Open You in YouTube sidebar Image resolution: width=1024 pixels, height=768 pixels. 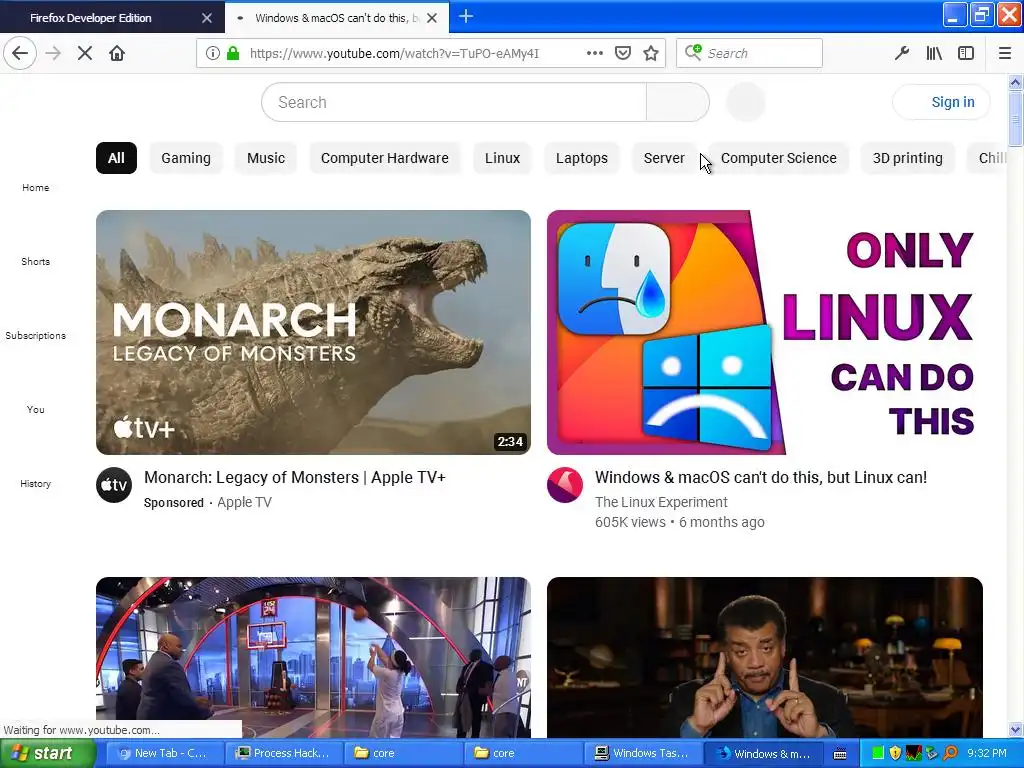coord(35,409)
